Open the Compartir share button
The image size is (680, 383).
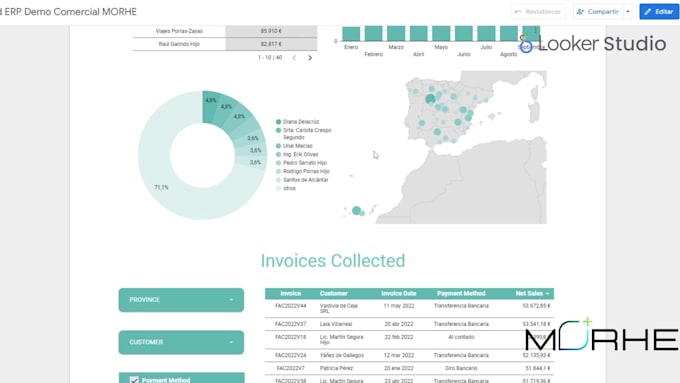pos(598,12)
